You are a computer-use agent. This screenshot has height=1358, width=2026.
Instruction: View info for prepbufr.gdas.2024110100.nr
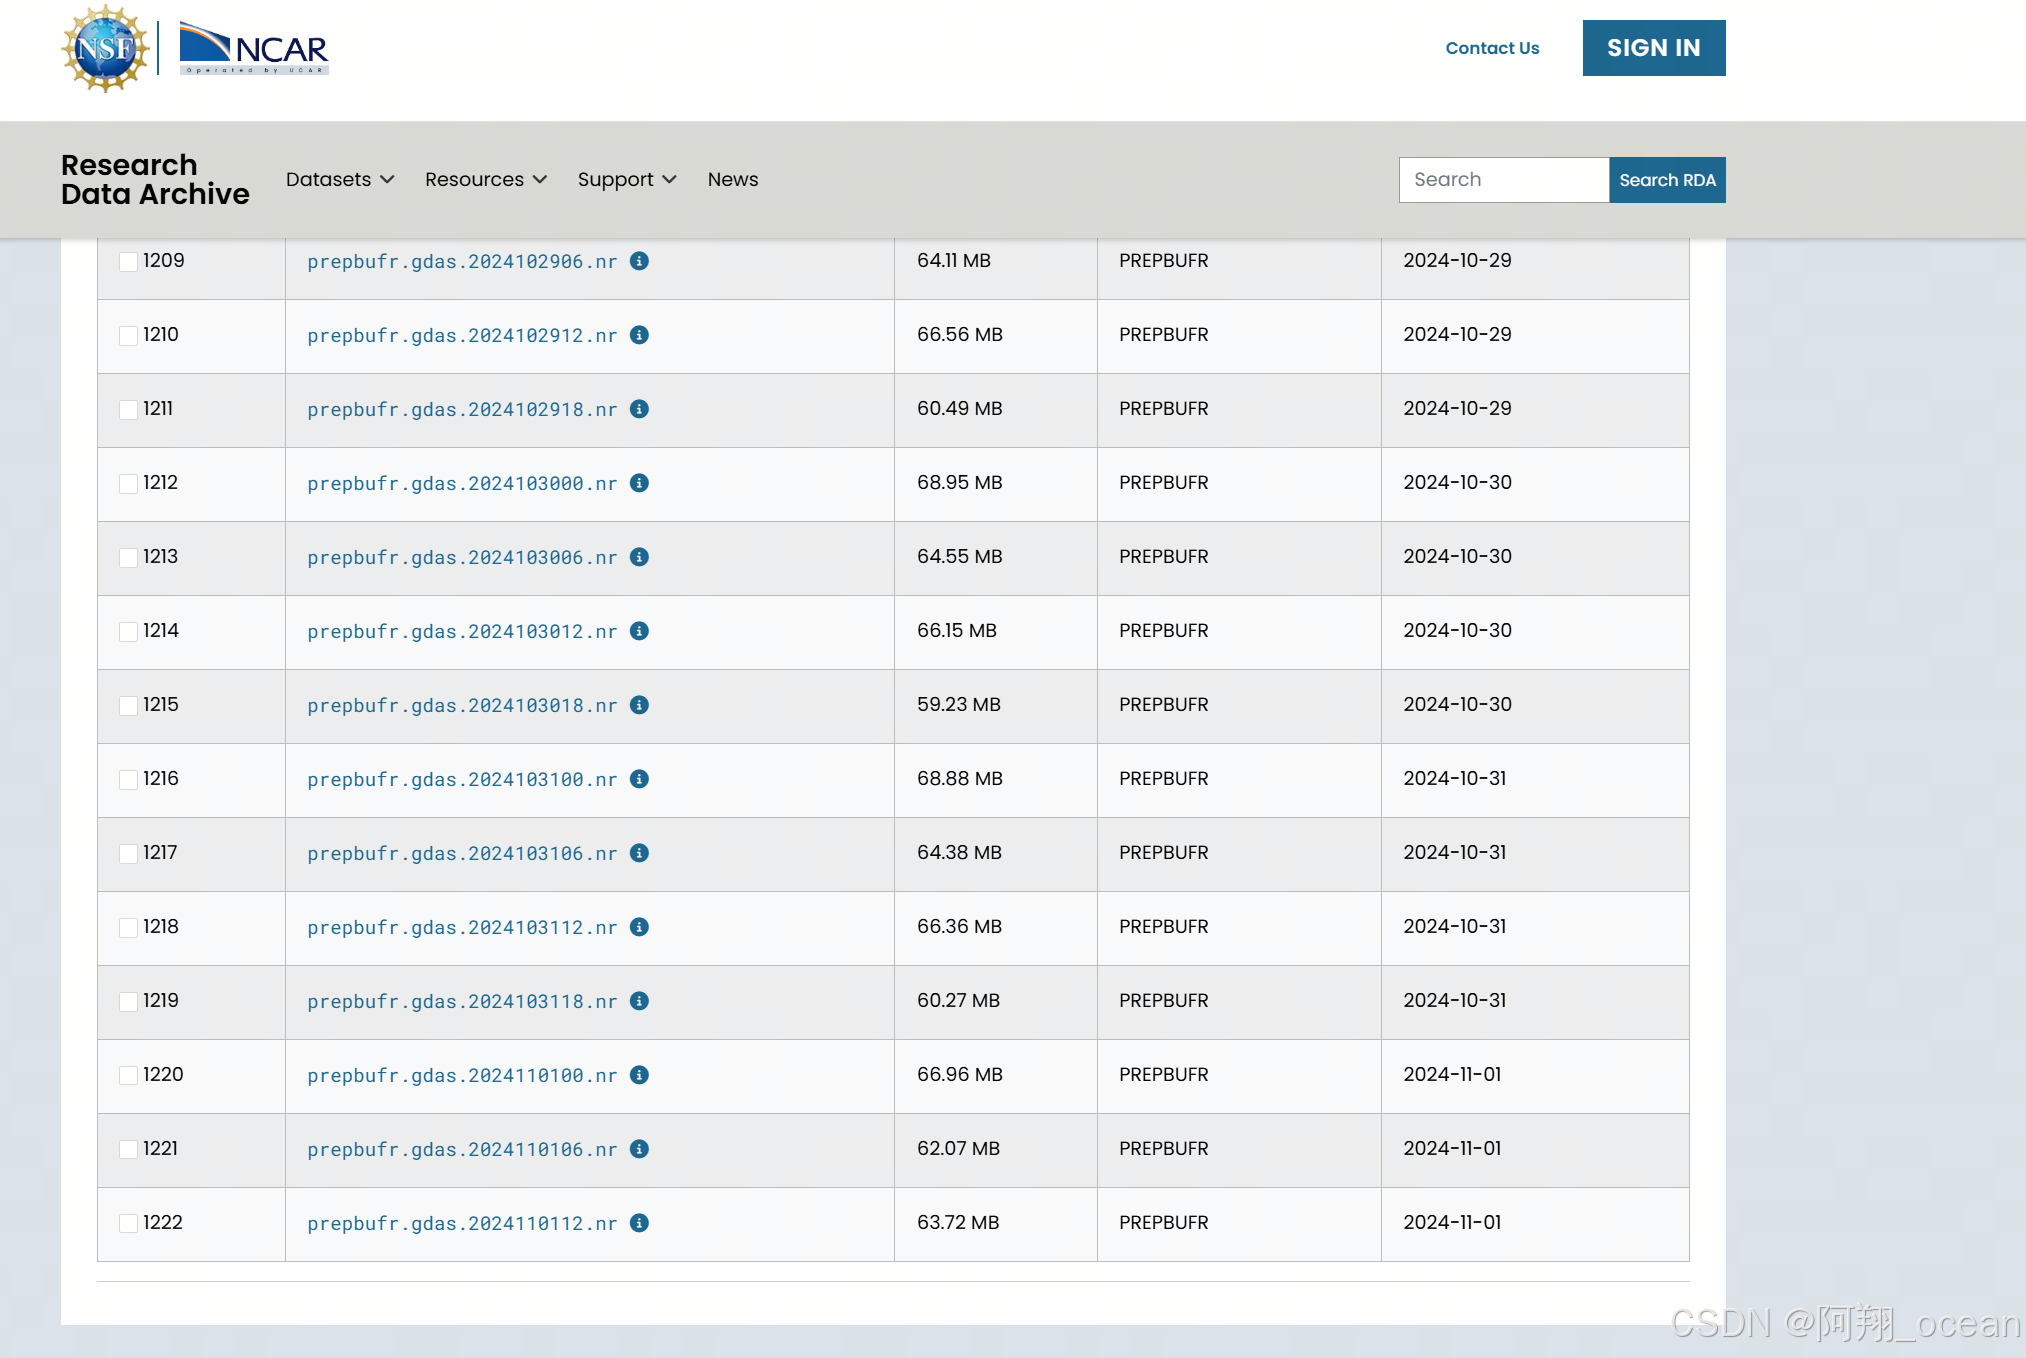[639, 1075]
